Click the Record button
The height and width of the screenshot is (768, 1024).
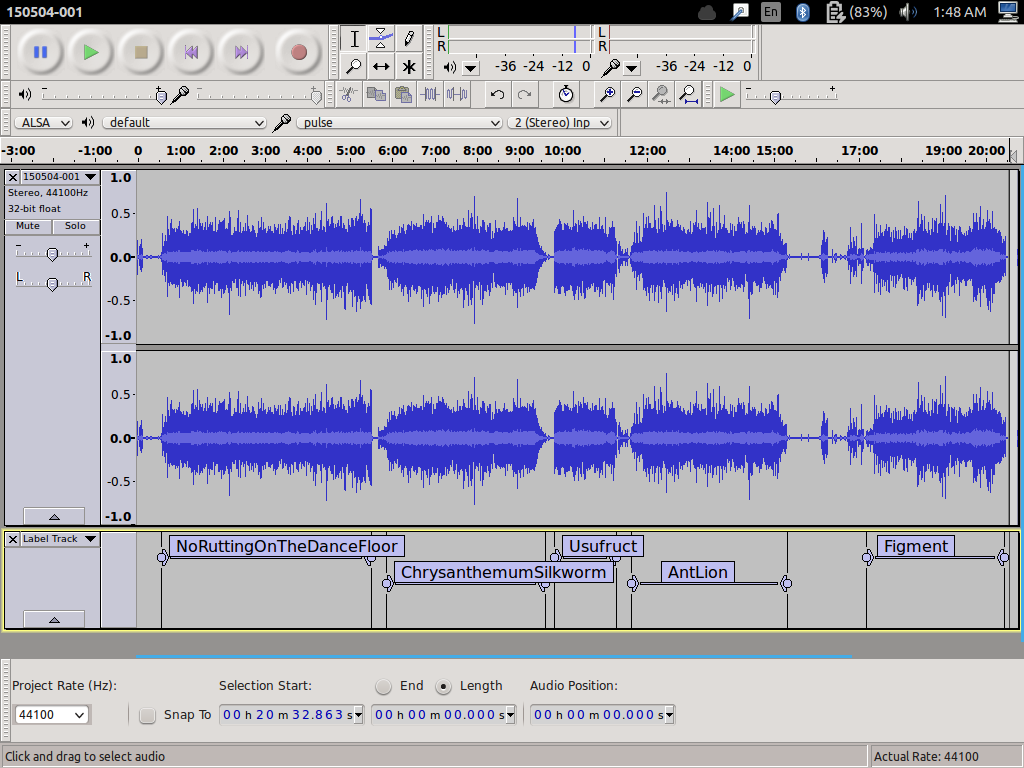(x=298, y=52)
